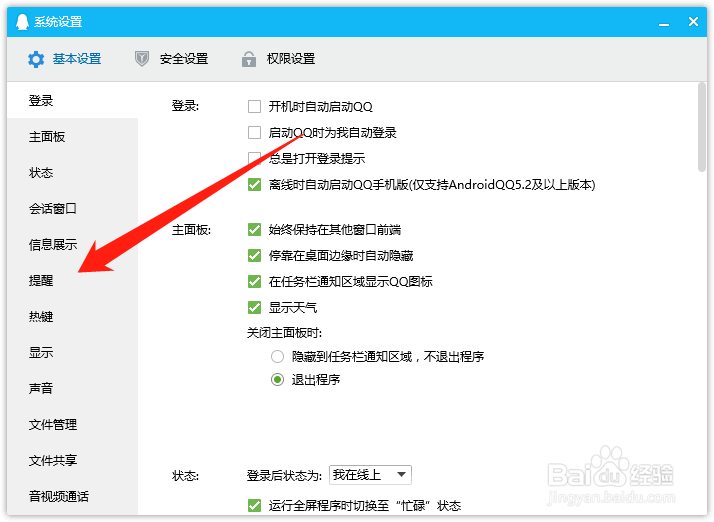Uncheck 始终保持在其他窗口前端
The height and width of the screenshot is (522, 714).
pyautogui.click(x=255, y=230)
